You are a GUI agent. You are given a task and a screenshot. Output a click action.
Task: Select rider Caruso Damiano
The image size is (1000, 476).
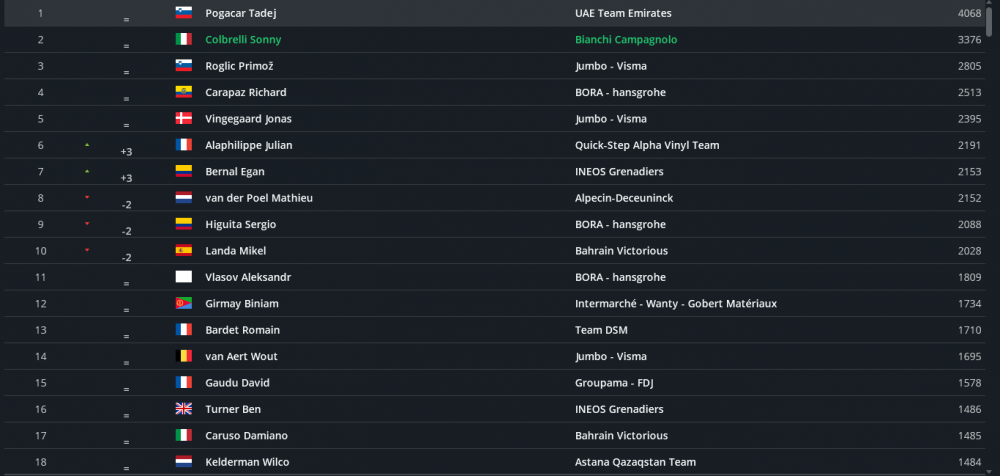click(x=246, y=435)
